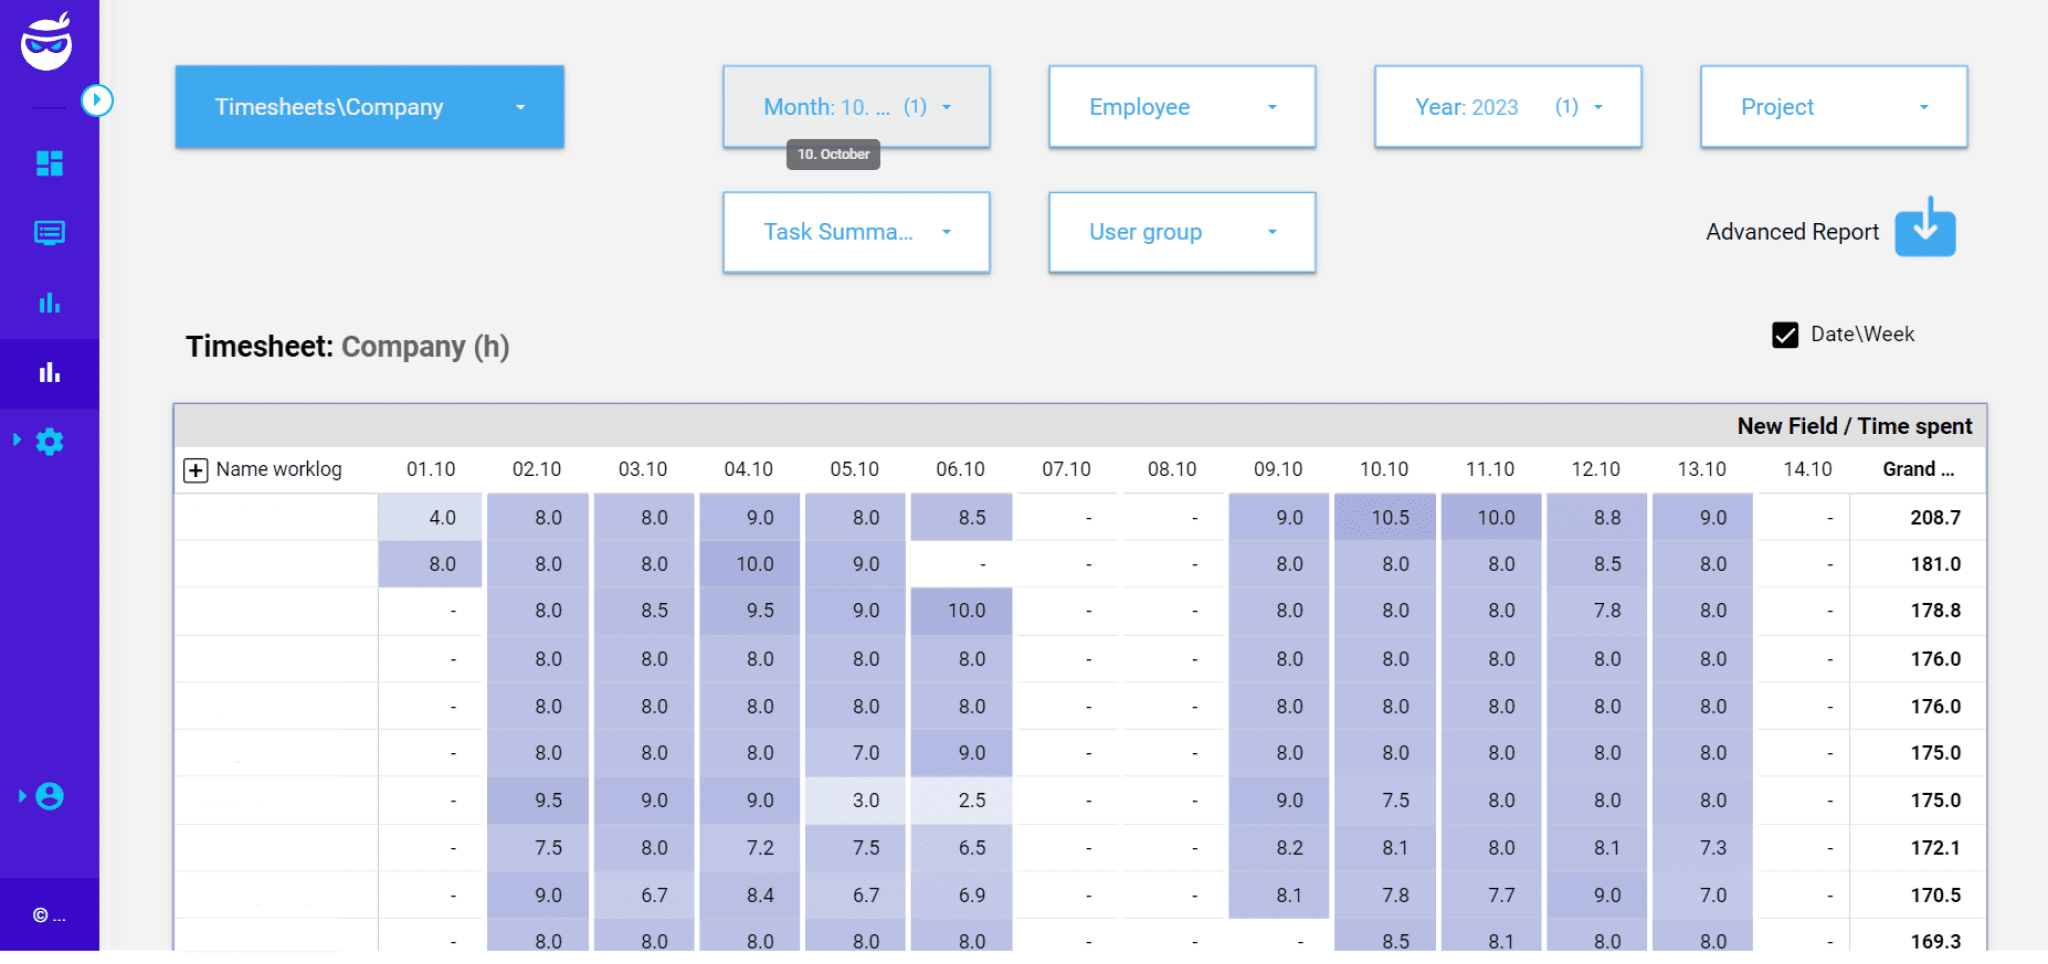The height and width of the screenshot is (964, 2048).
Task: Open the Timesheets\Company report selector
Action: point(369,107)
